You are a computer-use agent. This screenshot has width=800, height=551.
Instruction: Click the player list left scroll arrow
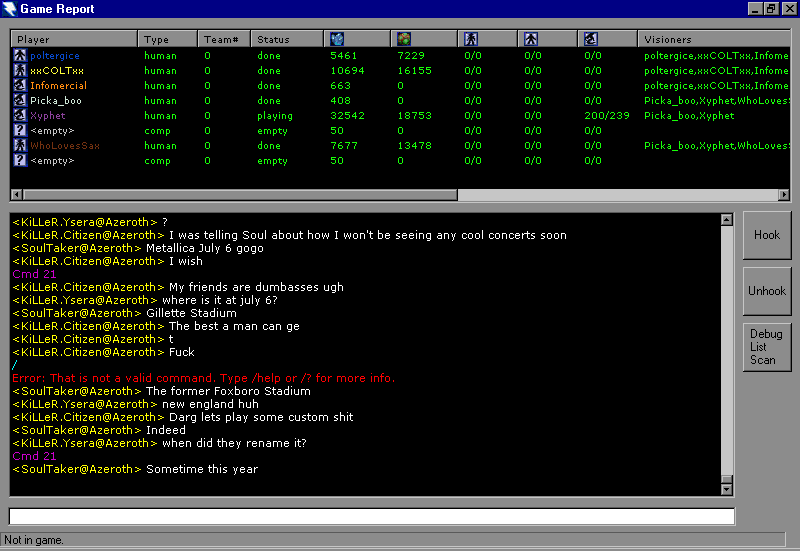pyautogui.click(x=17, y=194)
